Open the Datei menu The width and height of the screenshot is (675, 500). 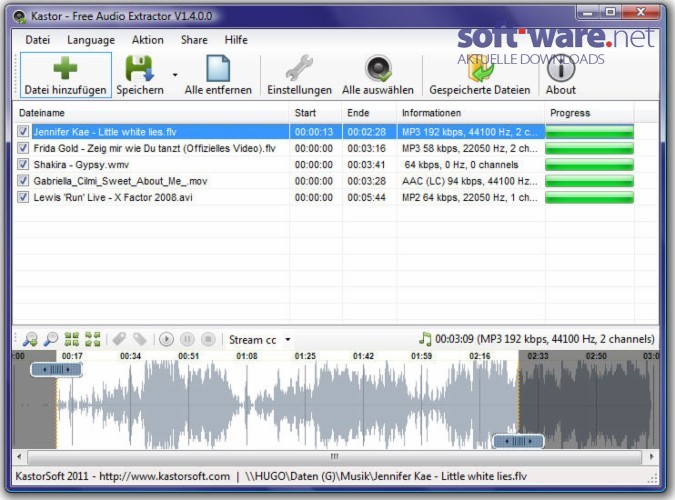37,40
